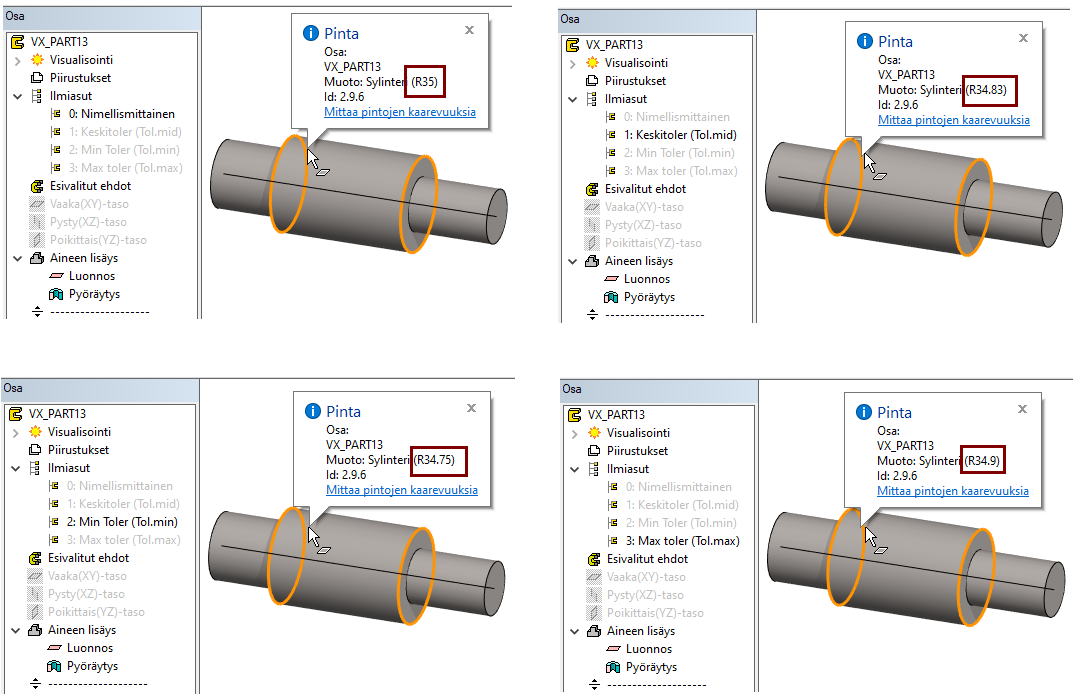Close the Pinta tooltip showing R34.9
This screenshot has height=694, width=1084.
click(1022, 409)
